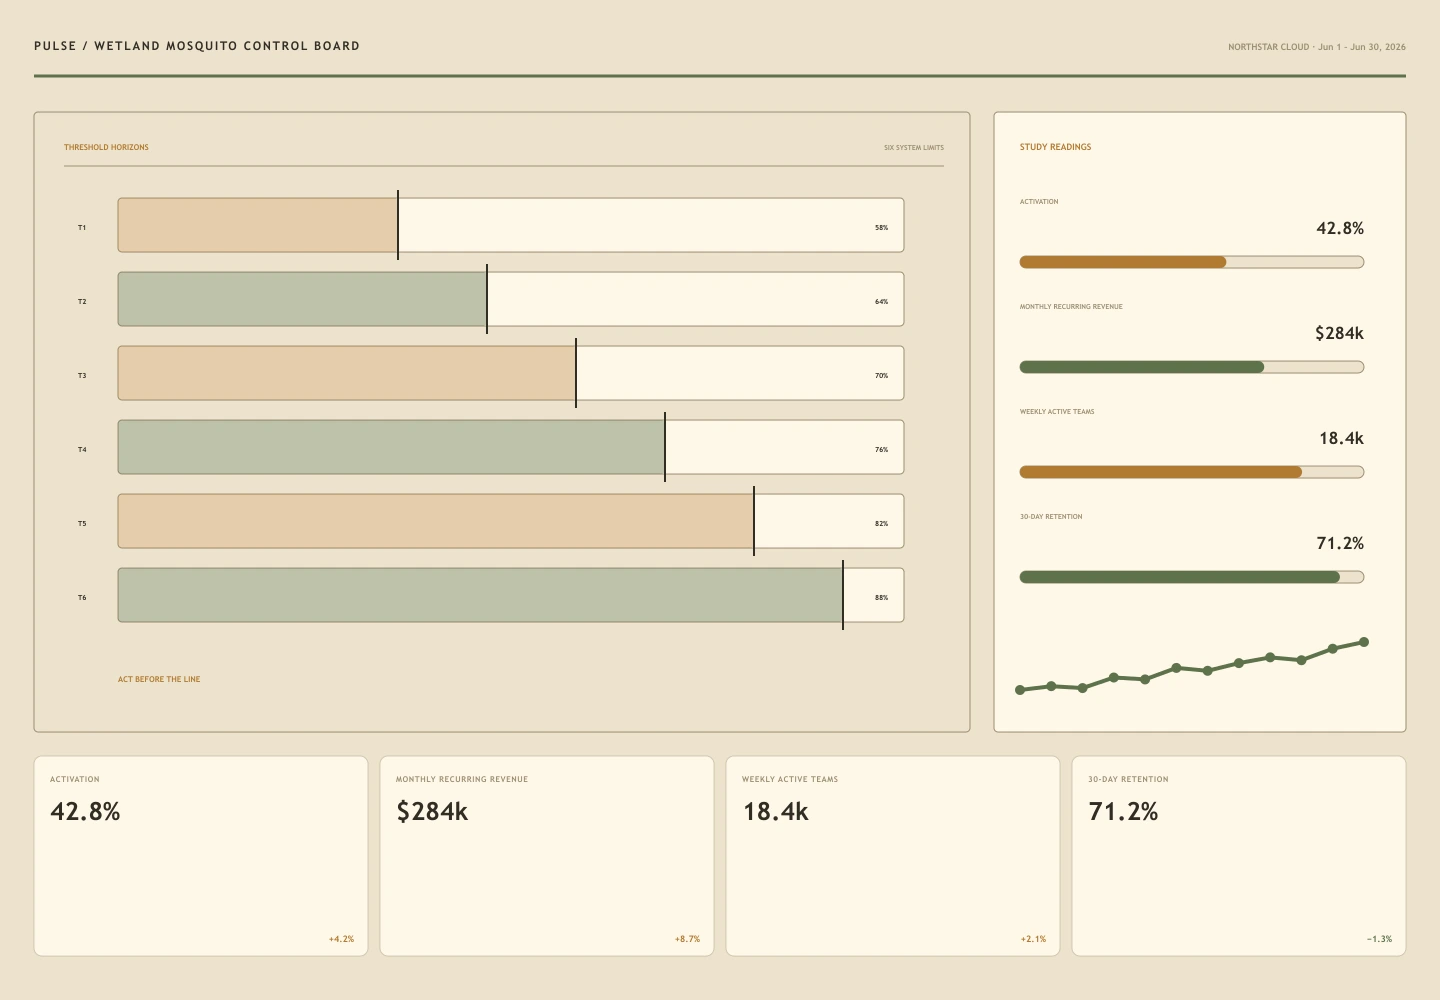Viewport: 1440px width, 1000px height.
Task: Choose the filled portion of the T6 bar
Action: click(480, 595)
